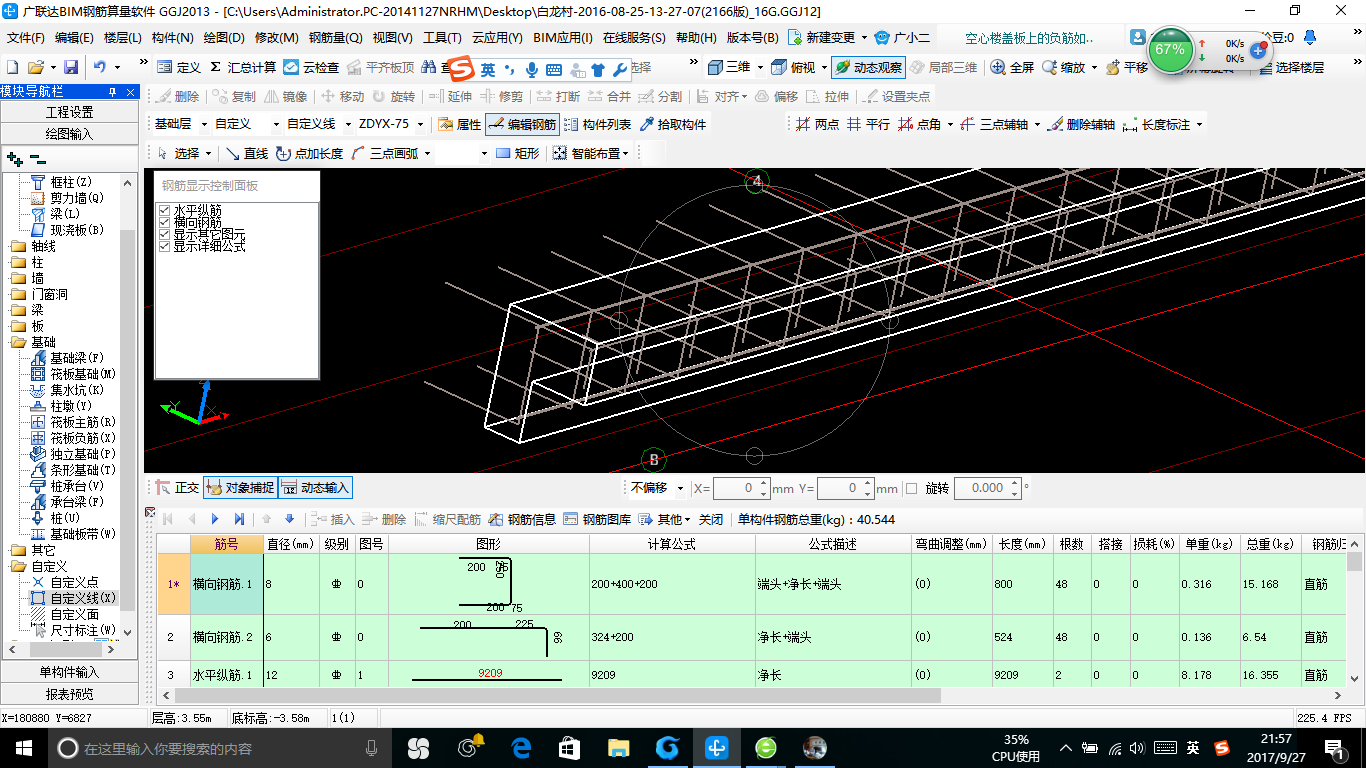The image size is (1366, 768).
Task: Click the rotation angle input field
Action: pos(987,488)
